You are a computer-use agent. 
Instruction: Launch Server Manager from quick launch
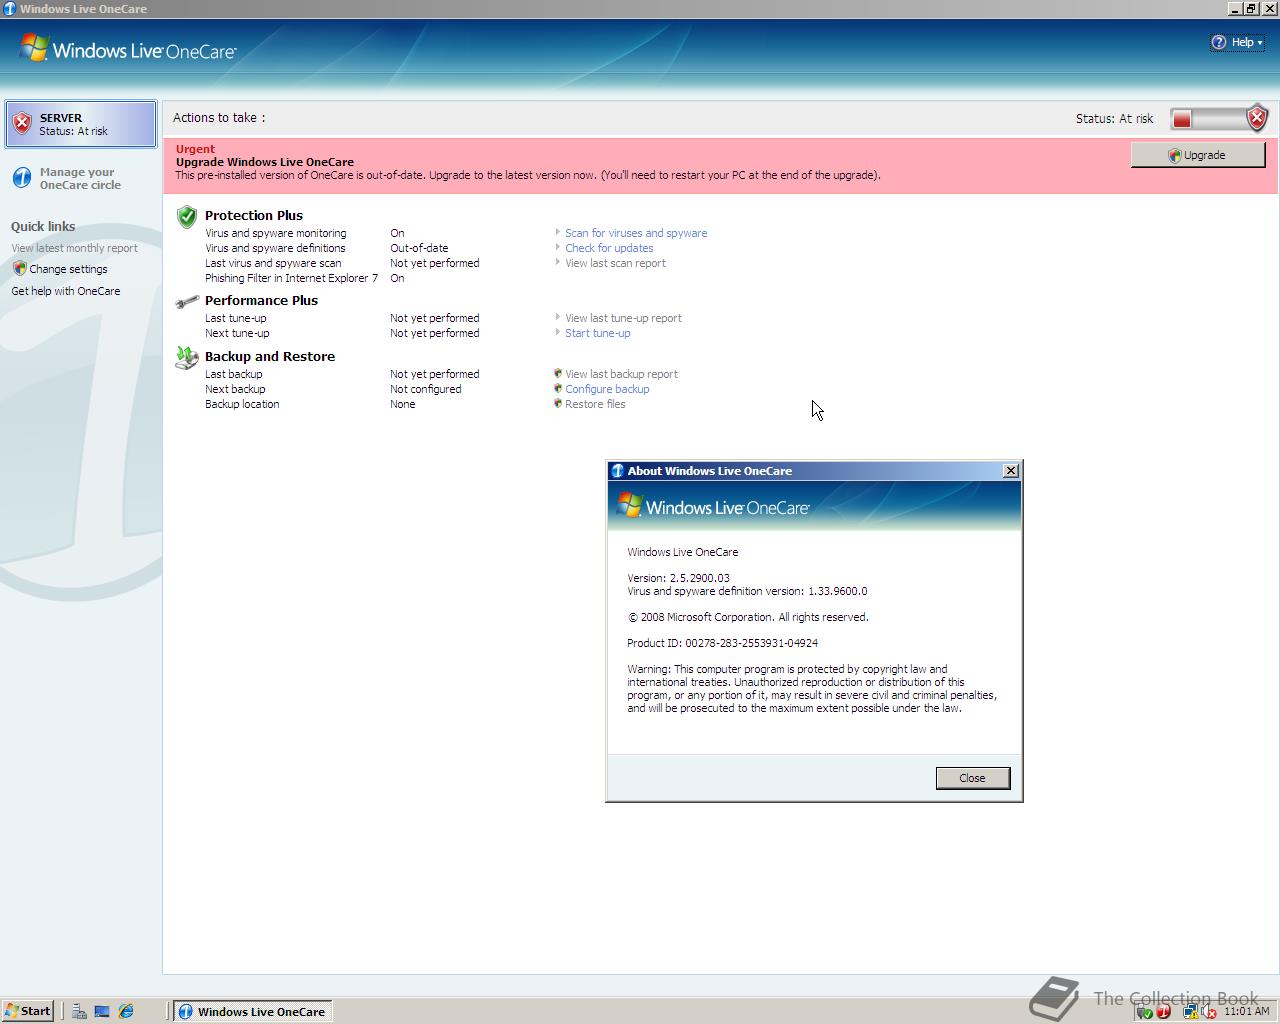[79, 1011]
